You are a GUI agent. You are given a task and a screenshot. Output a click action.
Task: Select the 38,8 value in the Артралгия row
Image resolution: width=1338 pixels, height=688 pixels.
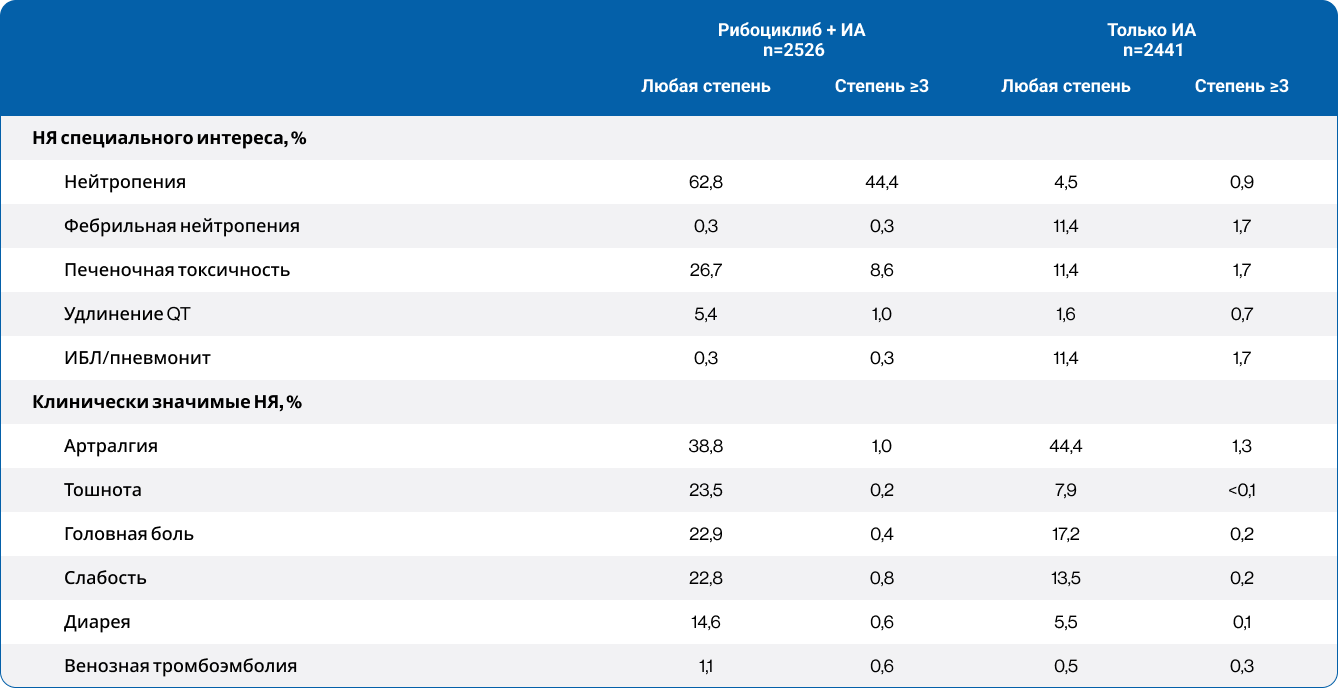(707, 446)
